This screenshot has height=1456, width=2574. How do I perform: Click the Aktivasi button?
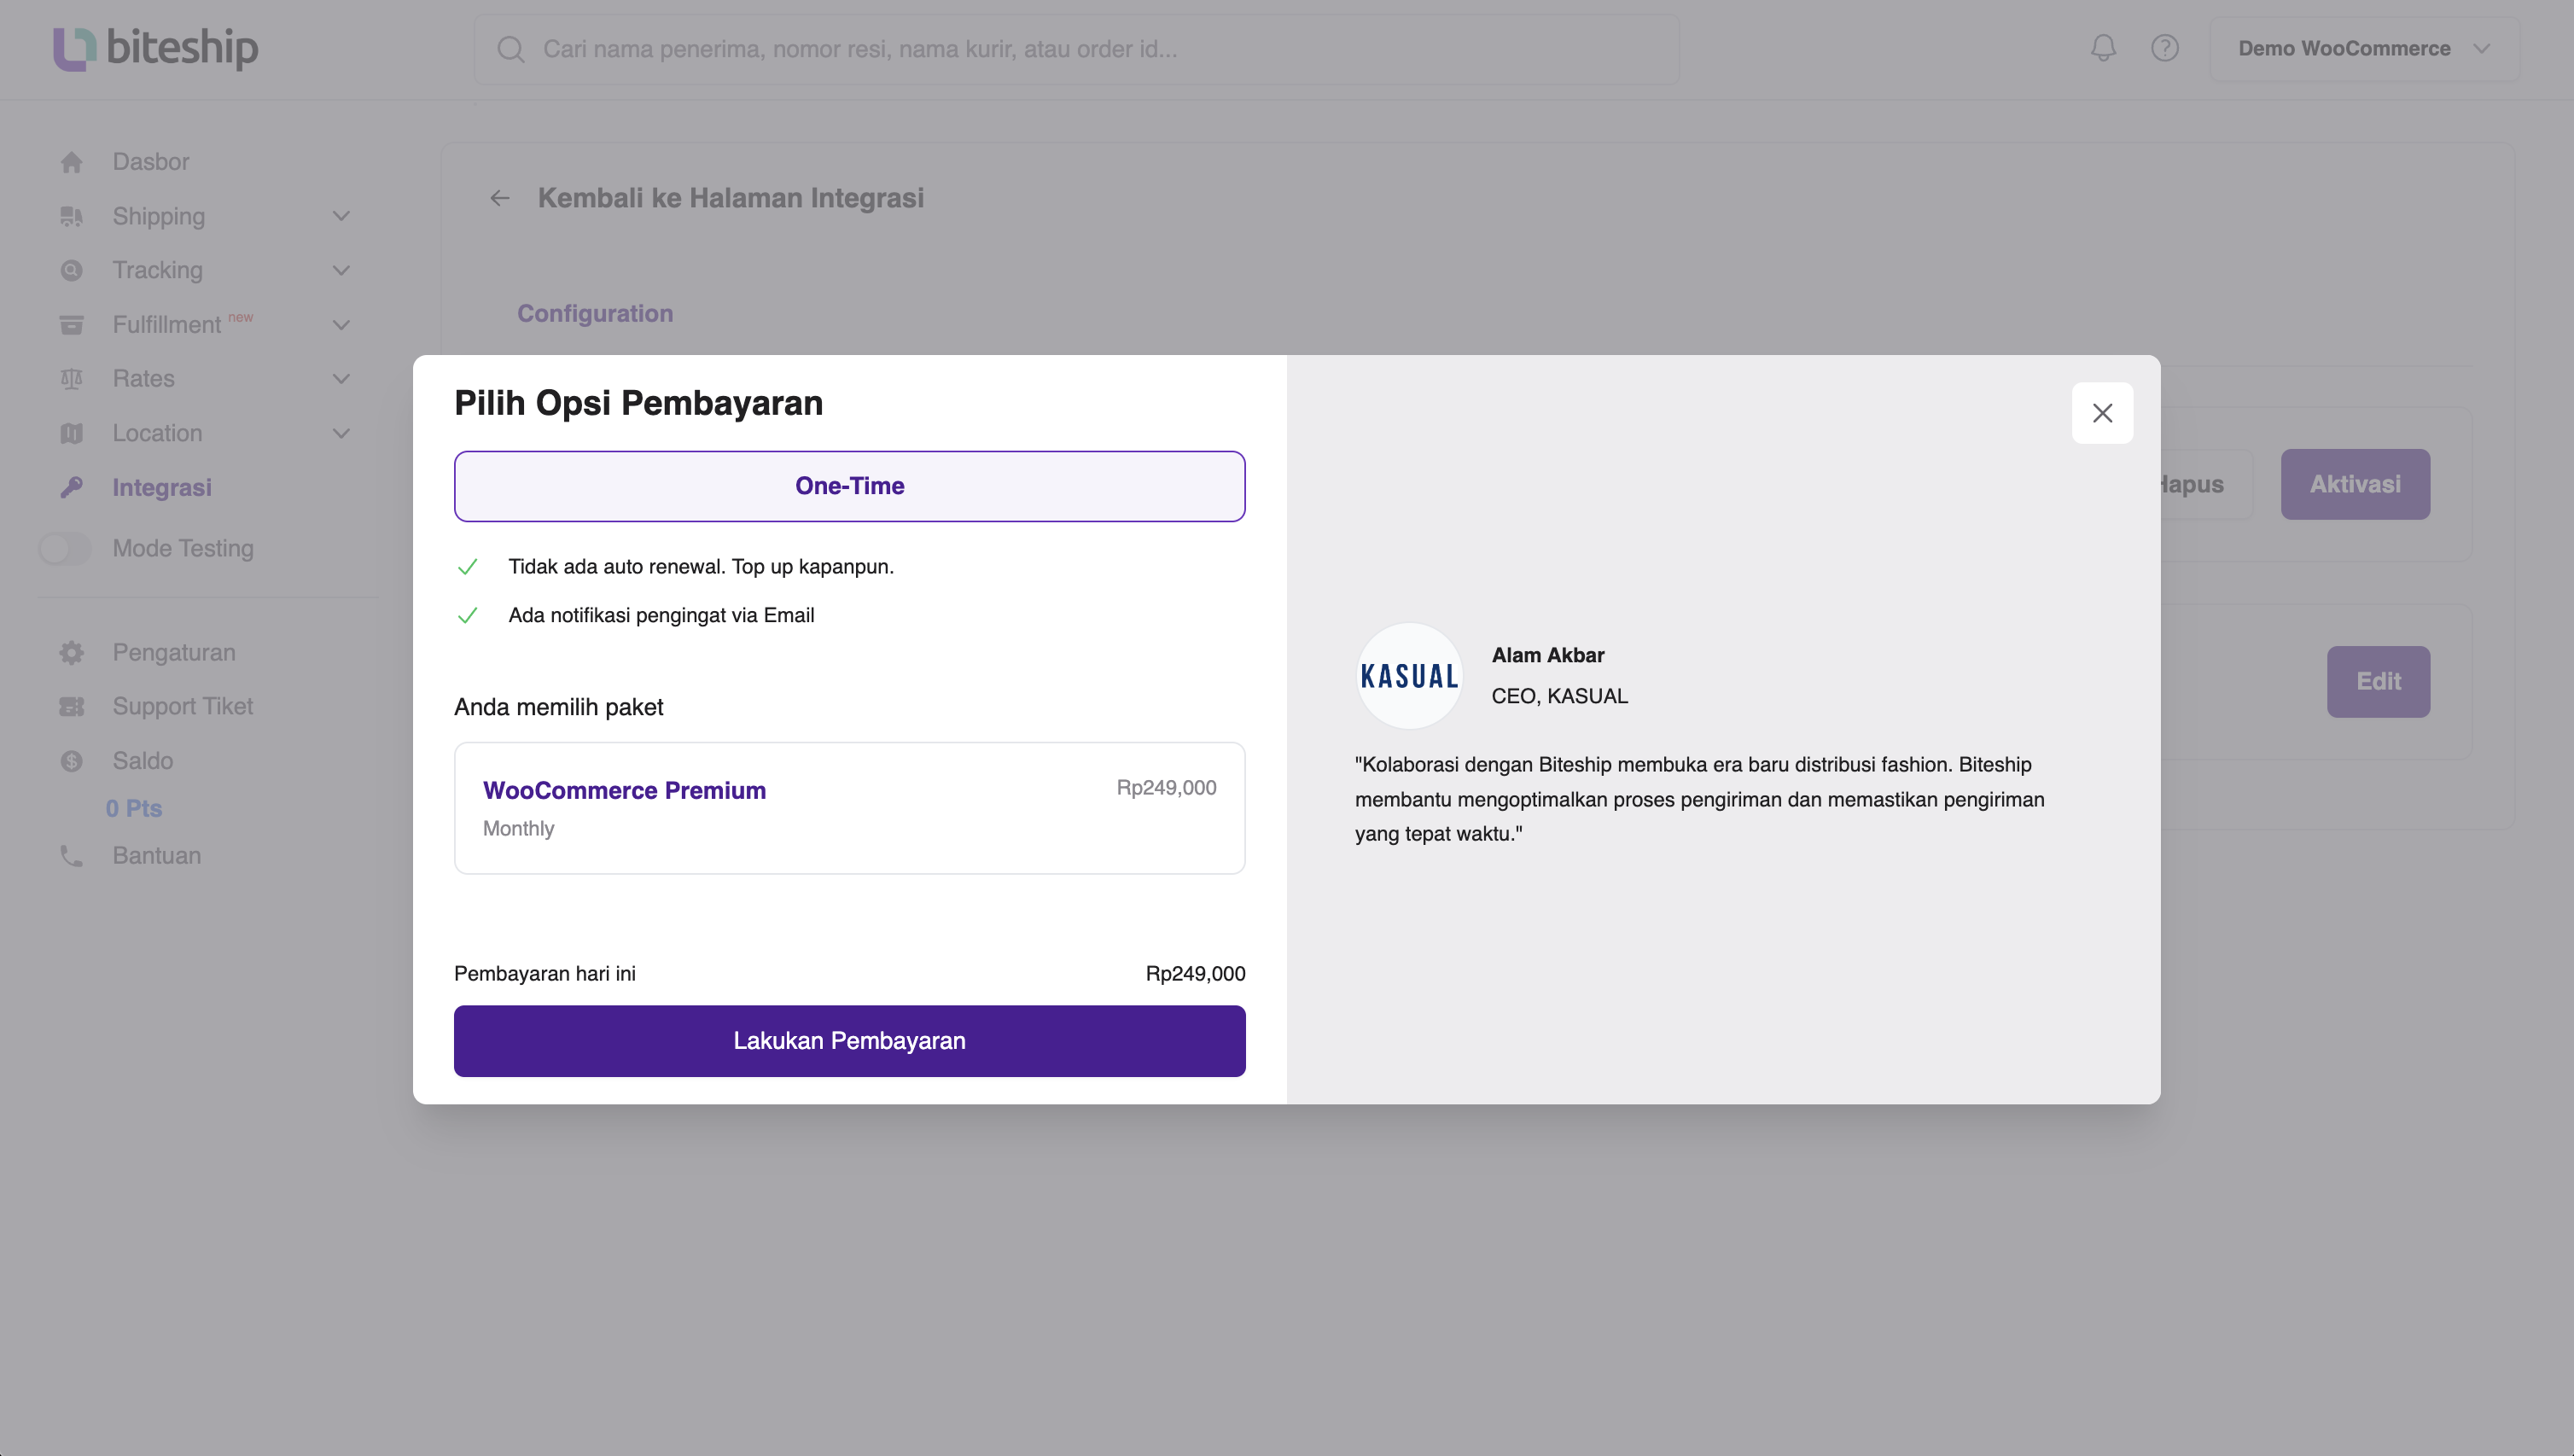pos(2354,484)
